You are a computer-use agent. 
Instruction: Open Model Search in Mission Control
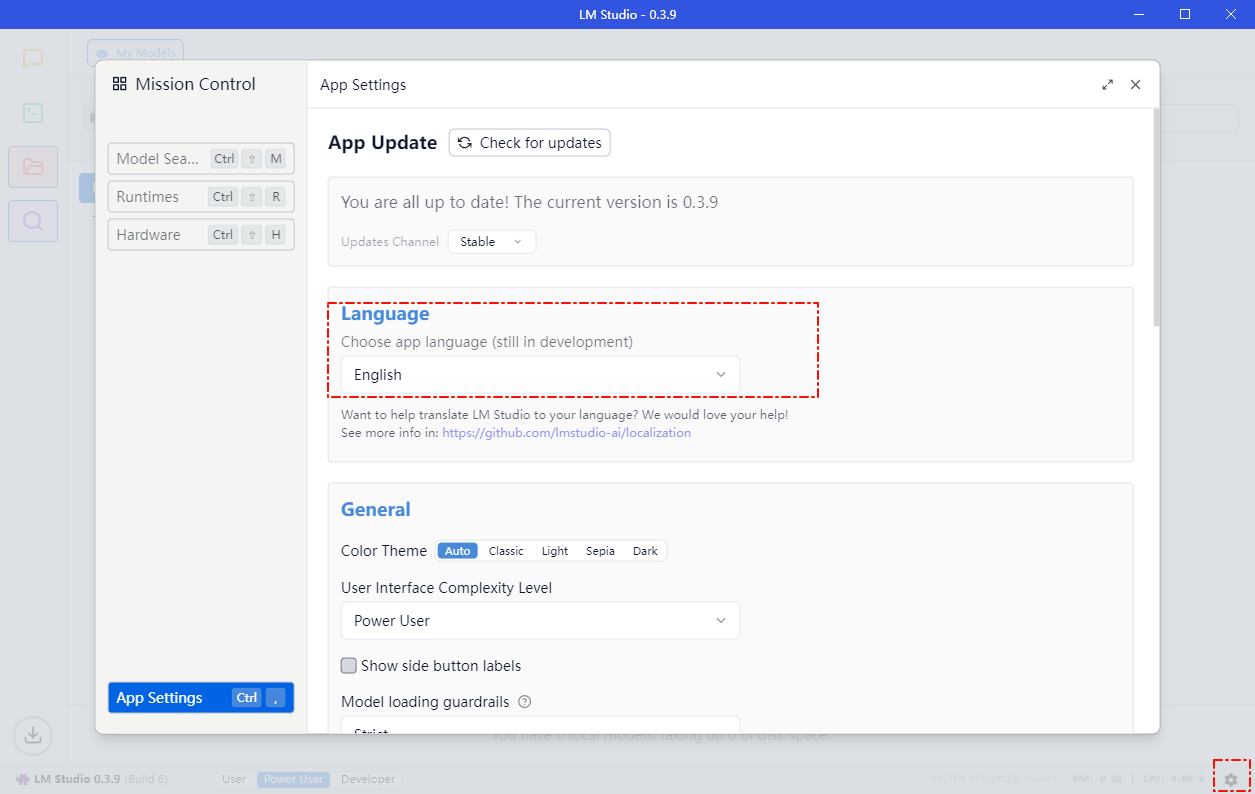201,159
